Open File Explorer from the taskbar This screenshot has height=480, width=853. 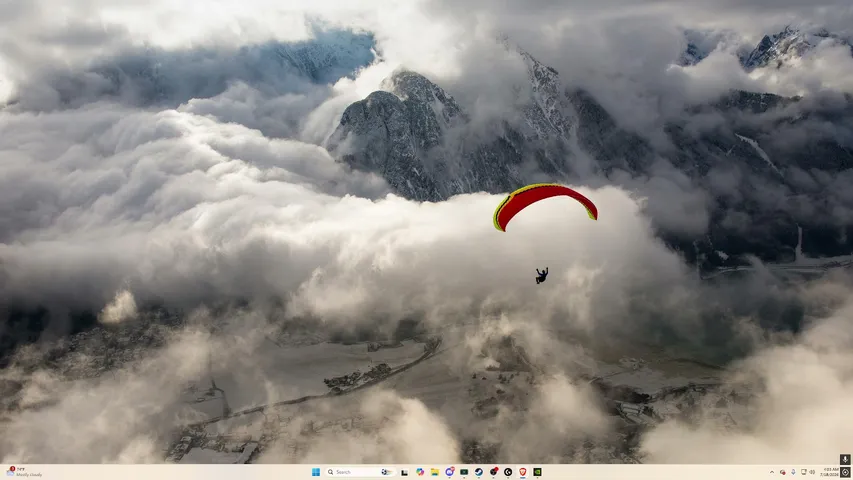tap(435, 472)
